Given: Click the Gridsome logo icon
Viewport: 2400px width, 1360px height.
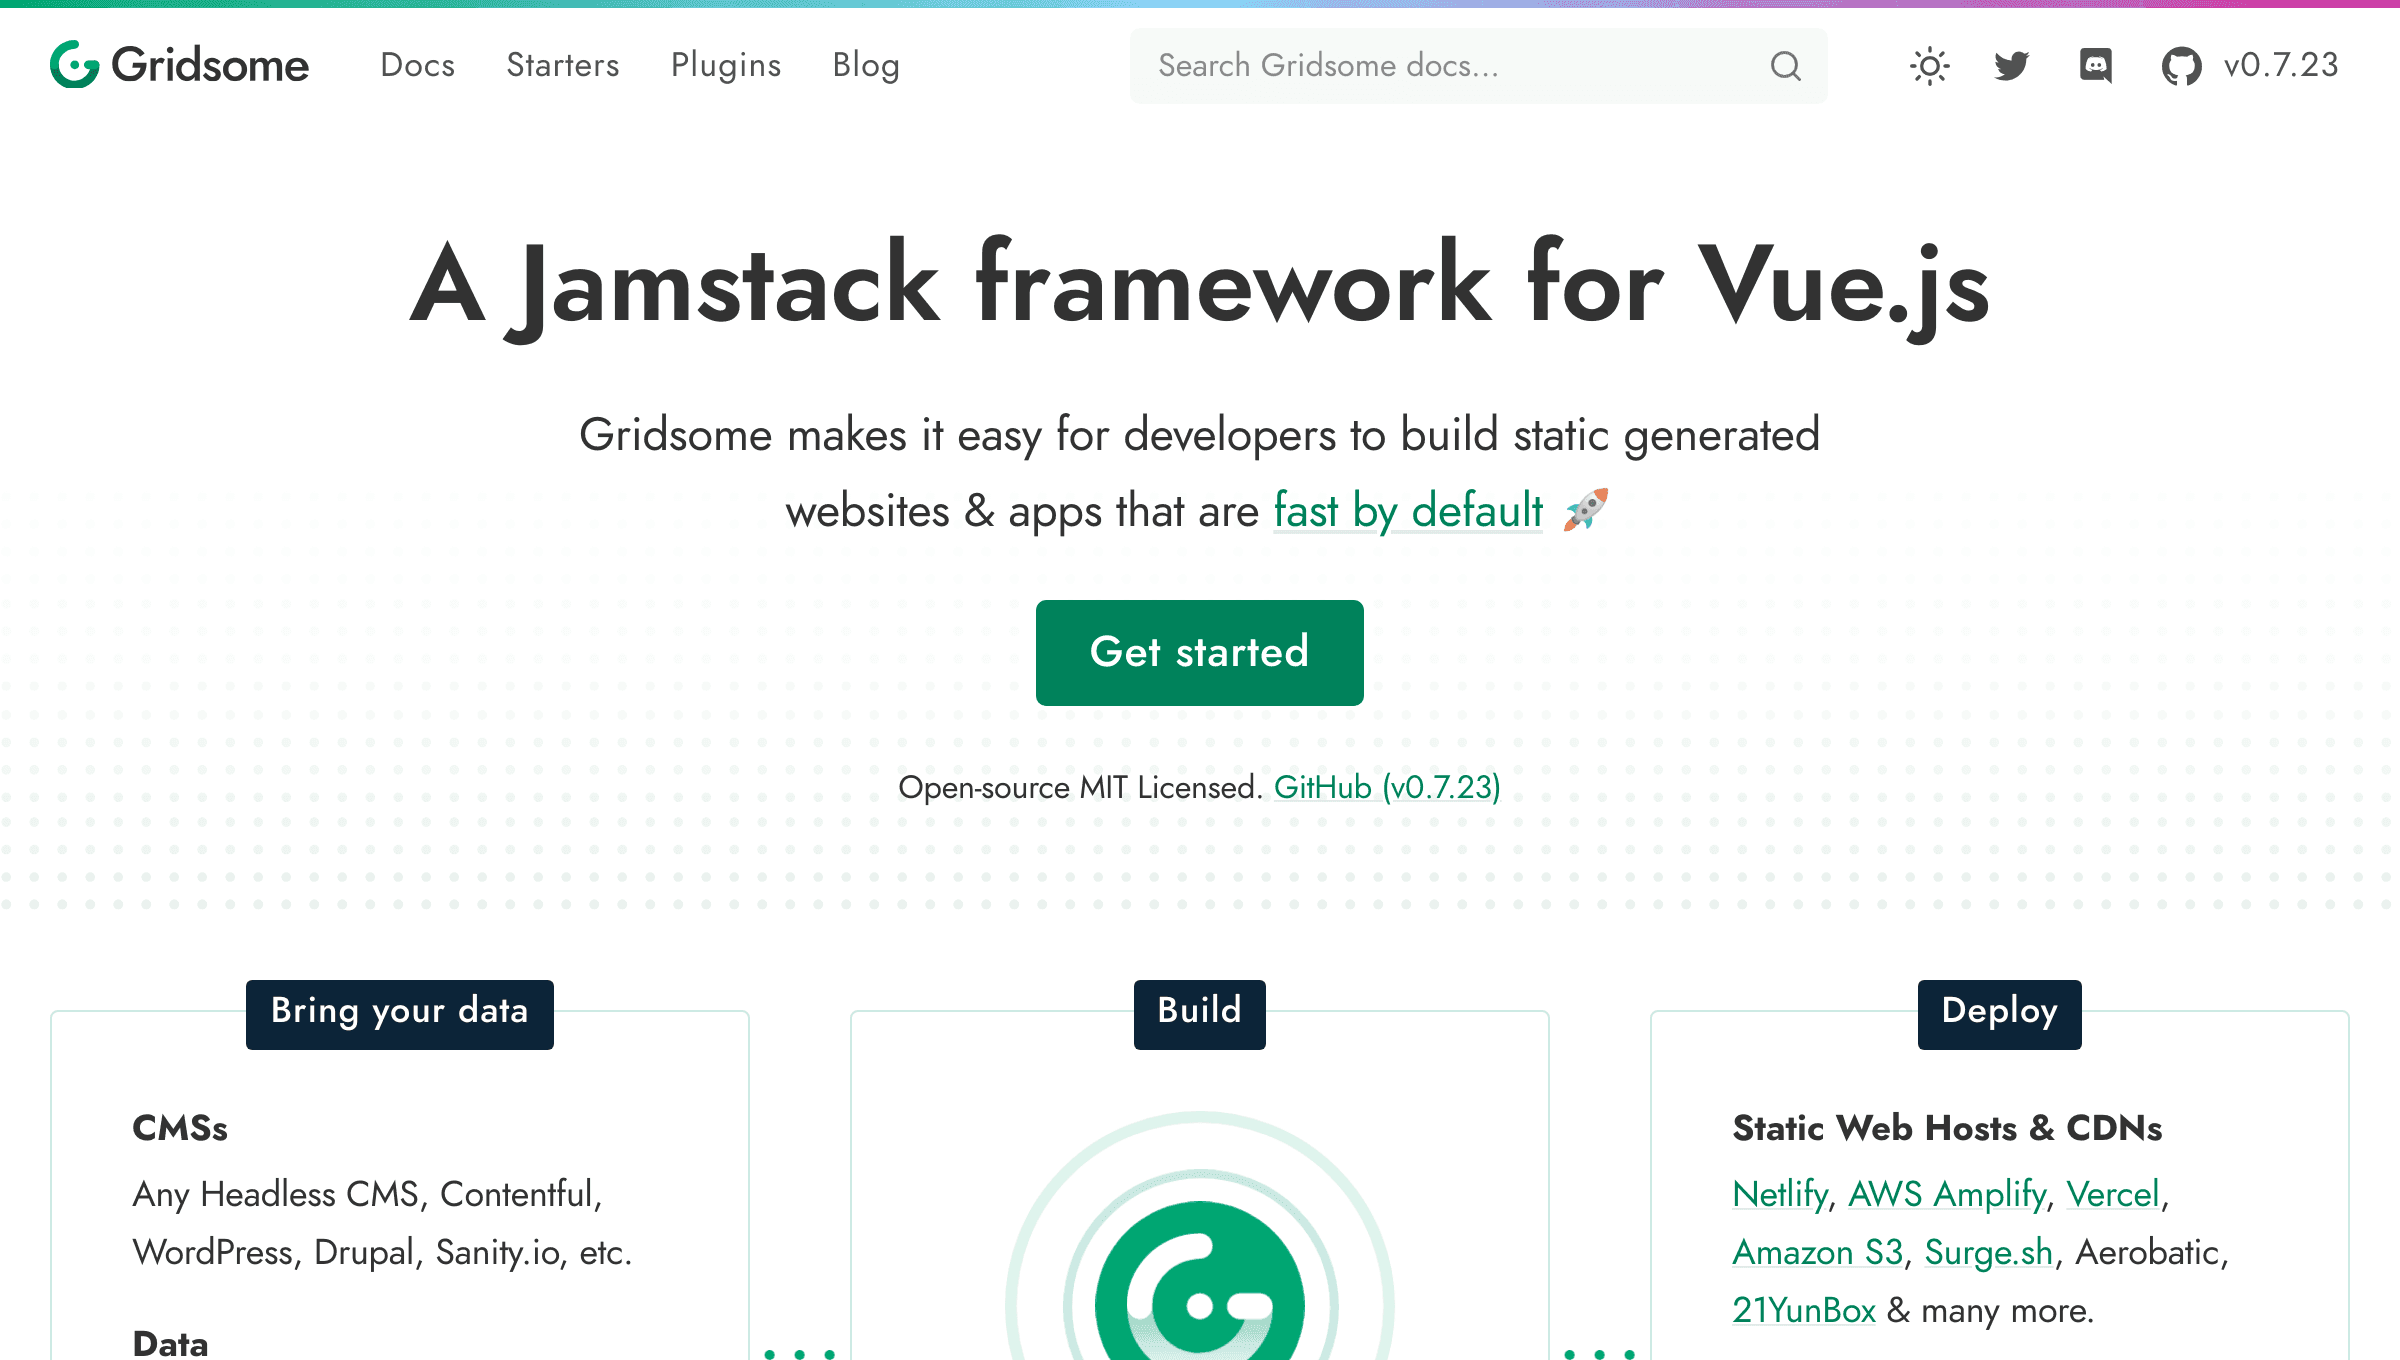Looking at the screenshot, I should [75, 65].
